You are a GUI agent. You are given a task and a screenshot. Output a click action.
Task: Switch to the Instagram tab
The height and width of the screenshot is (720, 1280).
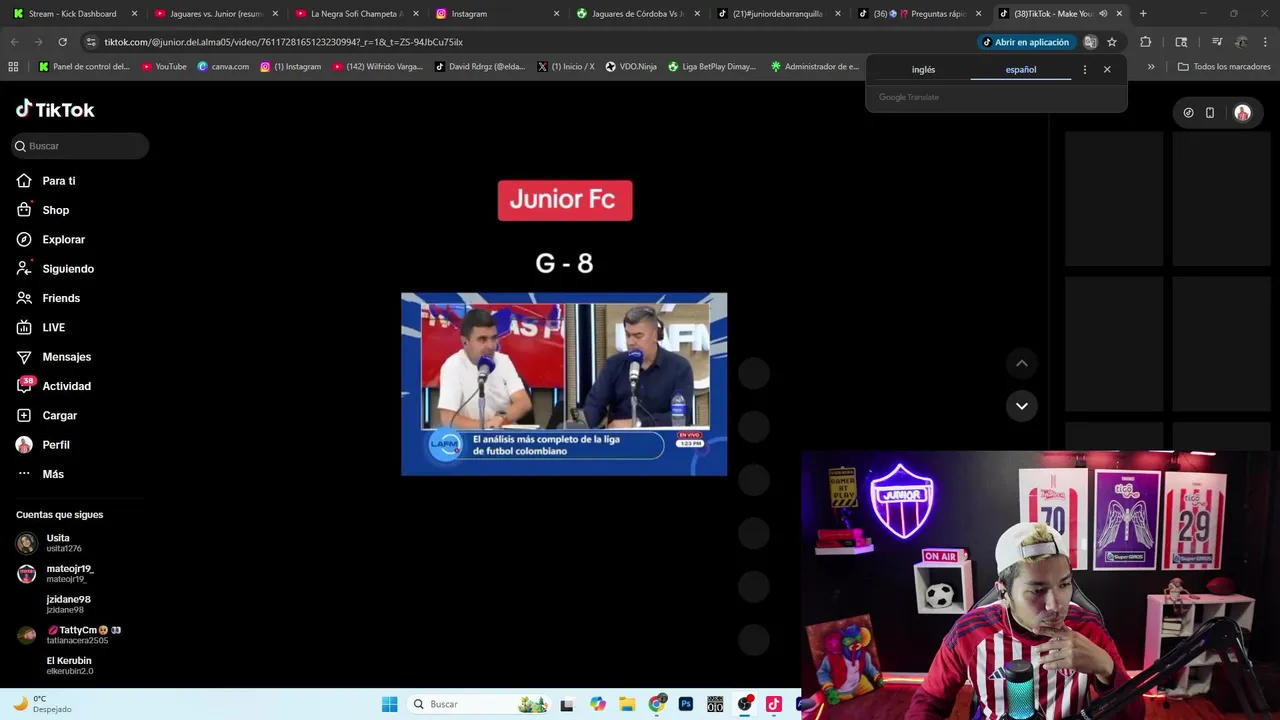(x=498, y=14)
